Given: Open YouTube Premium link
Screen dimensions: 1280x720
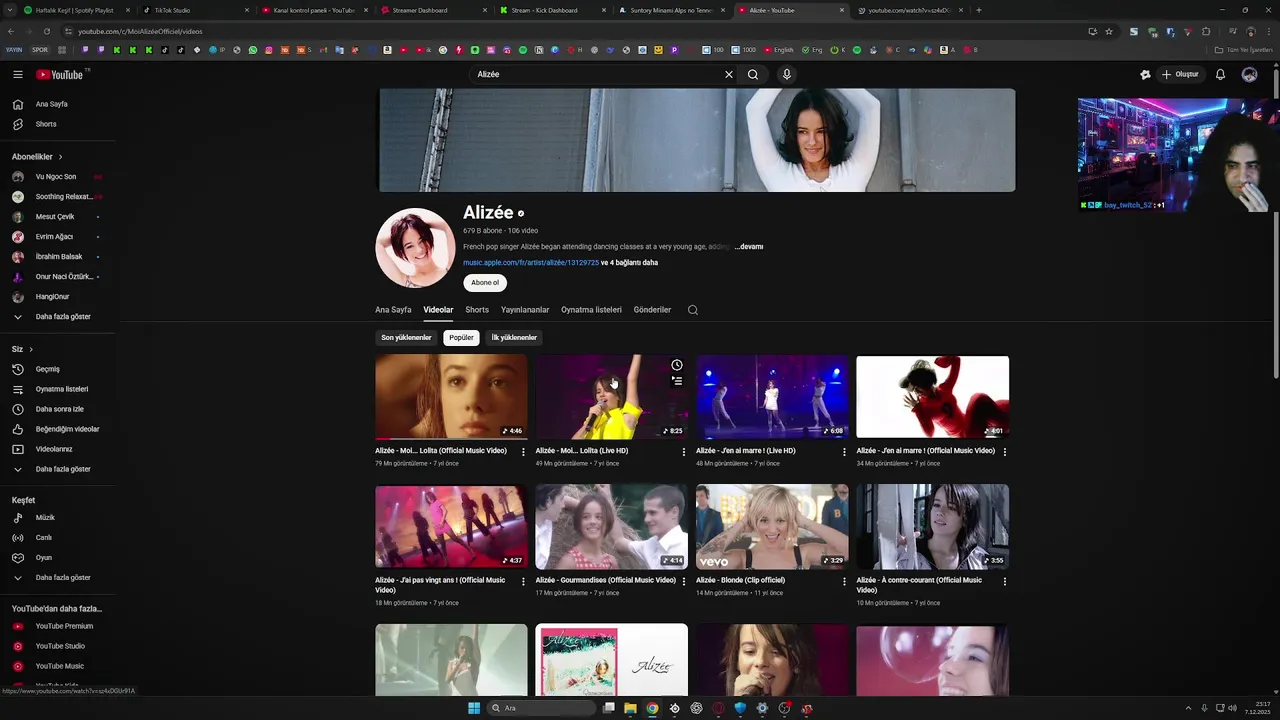Looking at the screenshot, I should (64, 626).
